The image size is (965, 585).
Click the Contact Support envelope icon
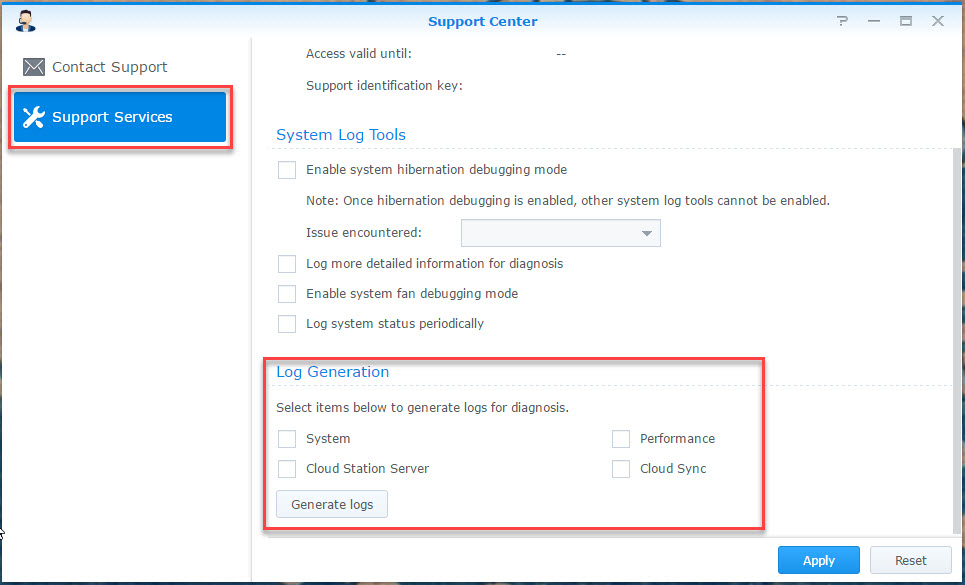[x=34, y=67]
